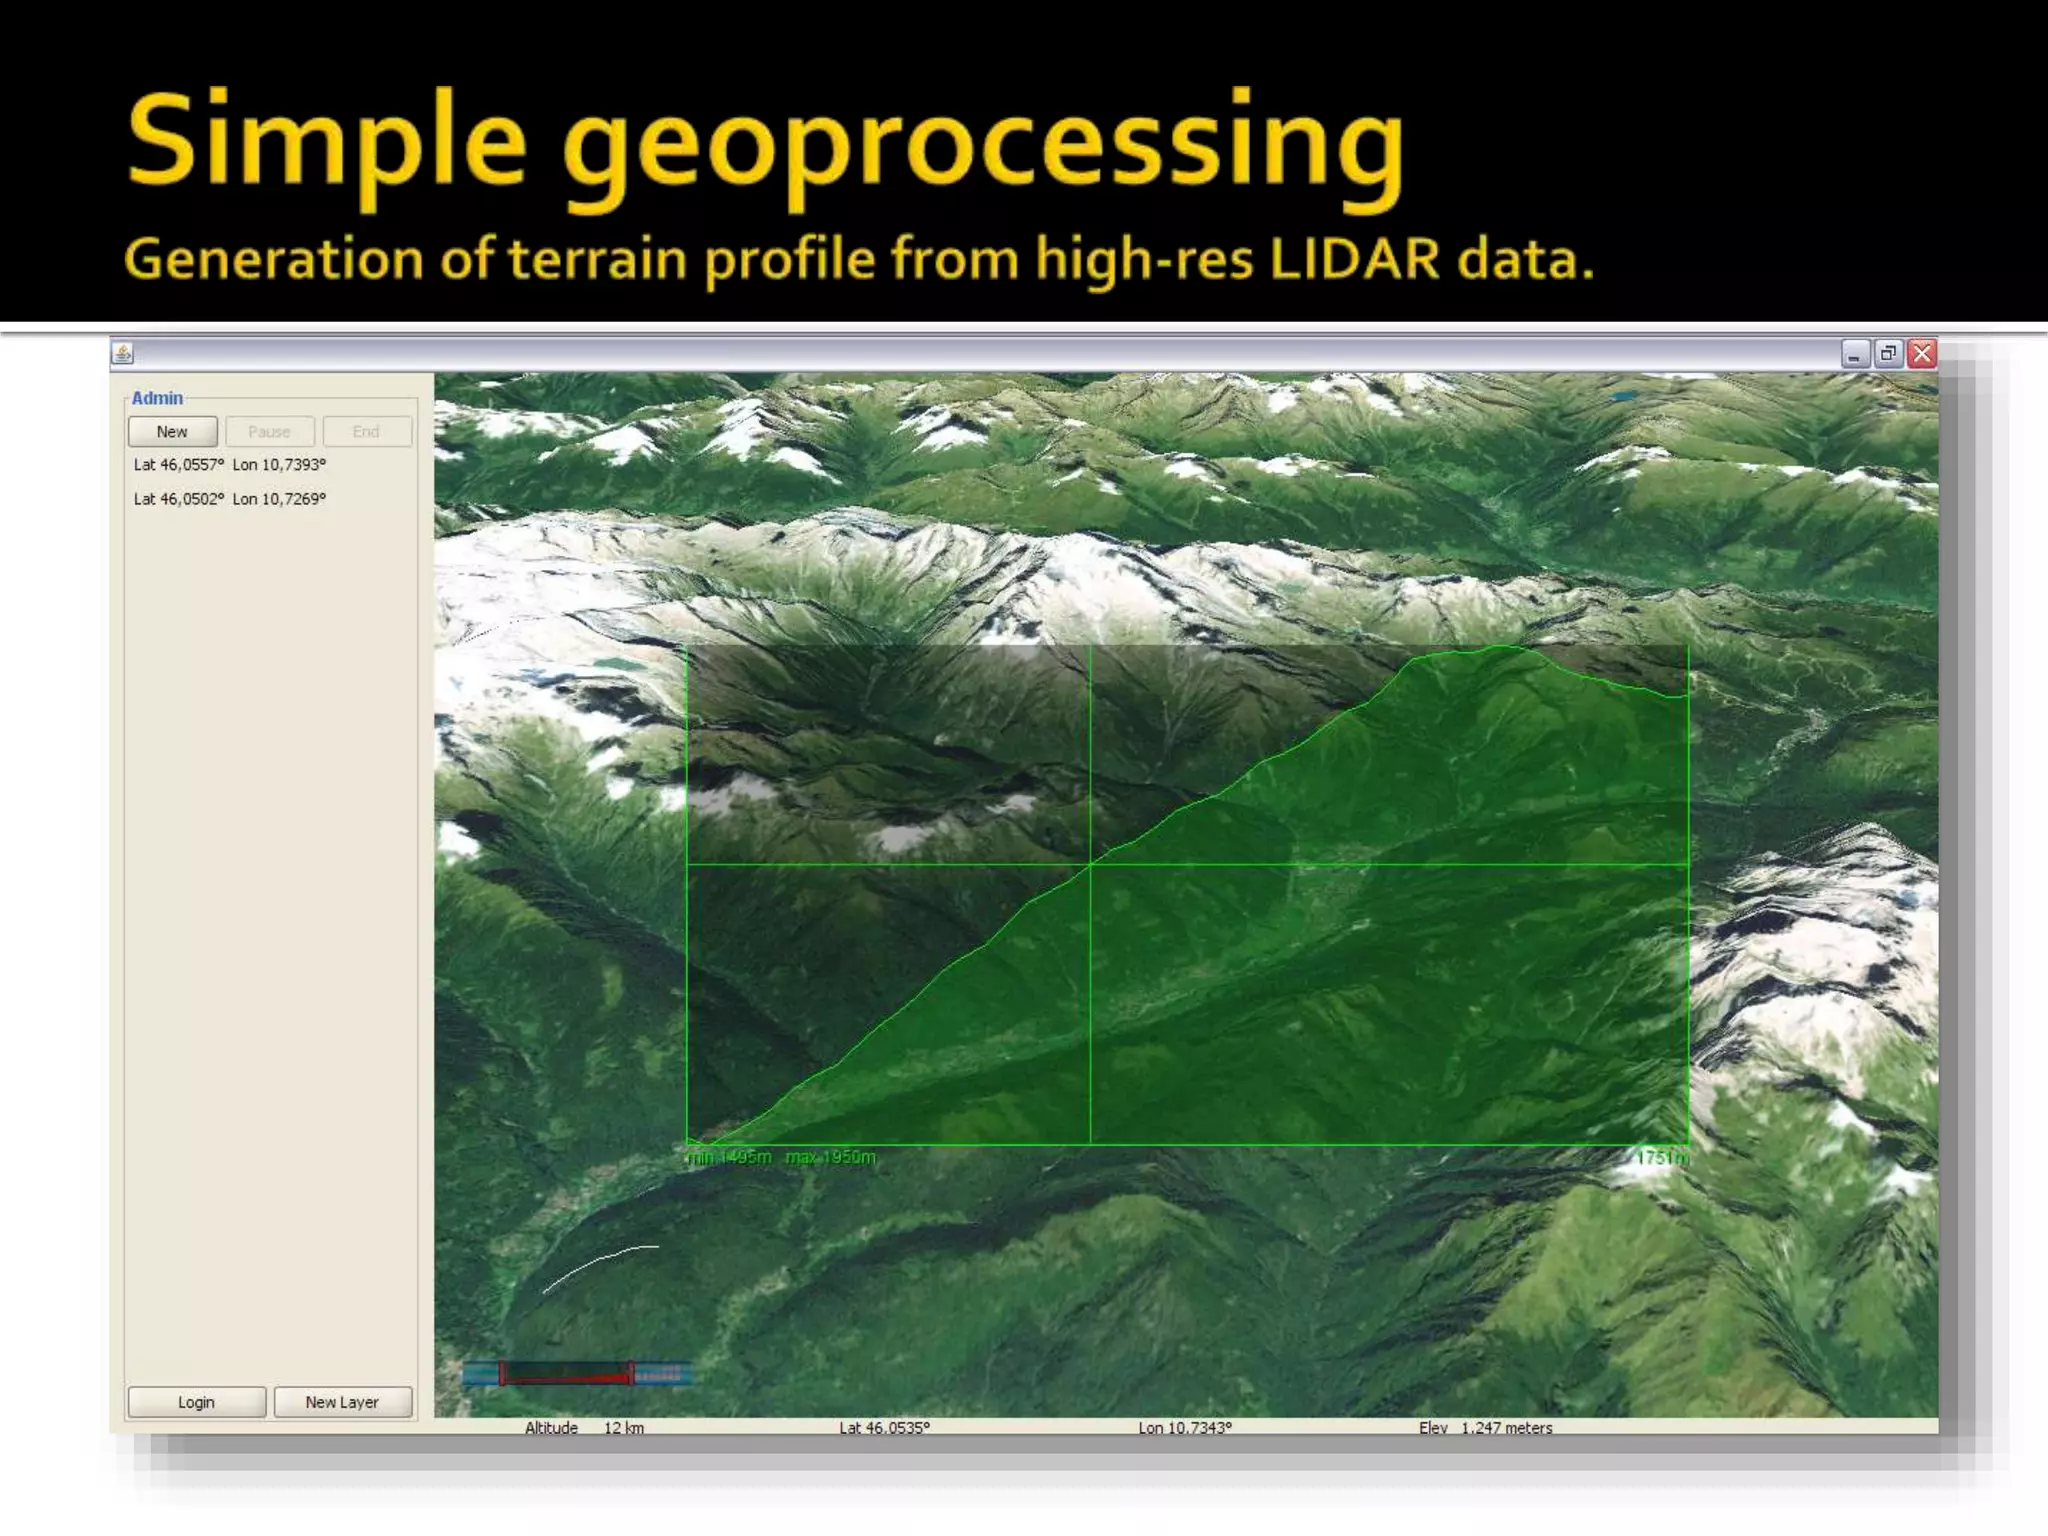The height and width of the screenshot is (1536, 2048).
Task: Click the Java application icon in title bar
Action: click(x=123, y=353)
